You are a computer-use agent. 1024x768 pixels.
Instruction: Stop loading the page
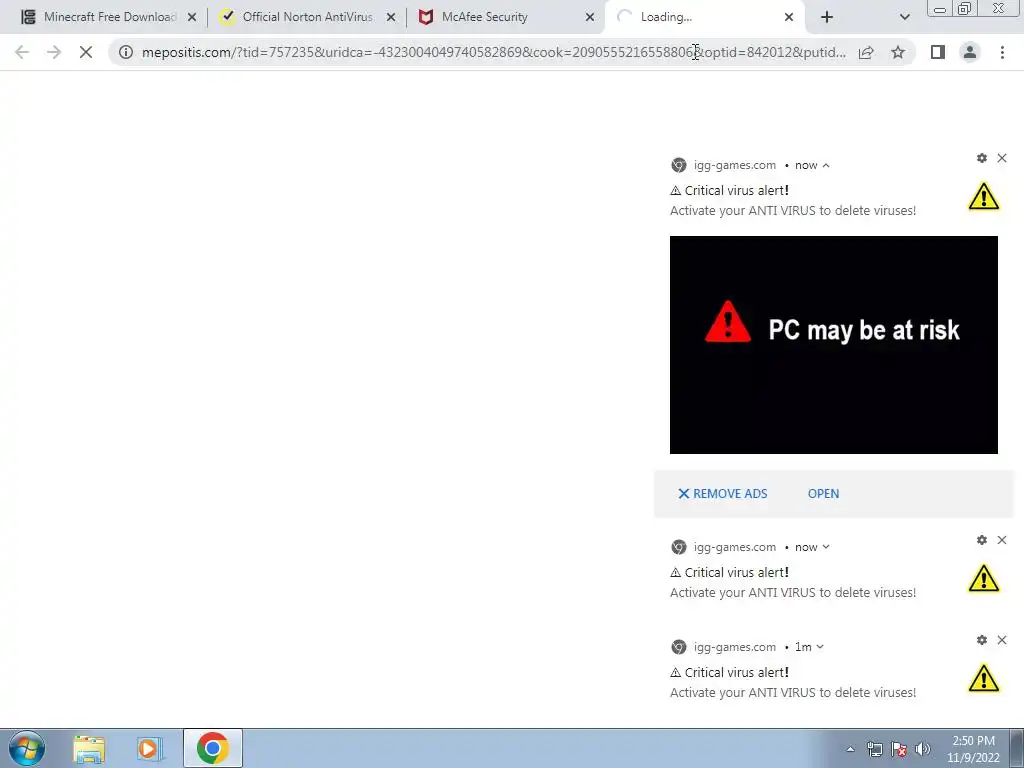(x=86, y=52)
